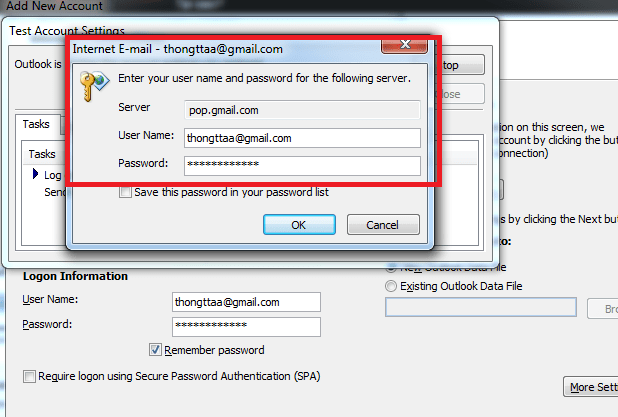Enable Require logon using Secure Password Authentication

click(x=29, y=376)
